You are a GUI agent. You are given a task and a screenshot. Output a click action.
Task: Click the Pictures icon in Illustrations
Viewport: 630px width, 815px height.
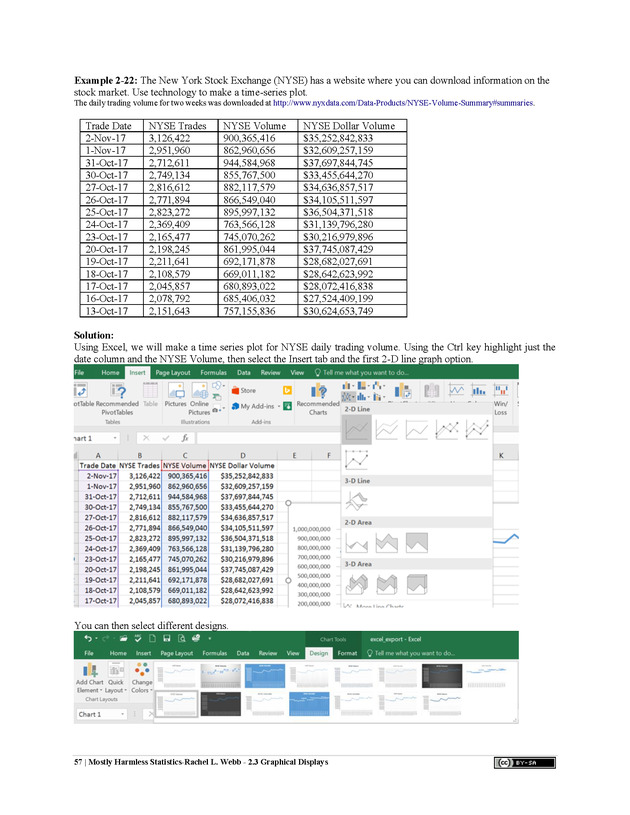tap(176, 390)
